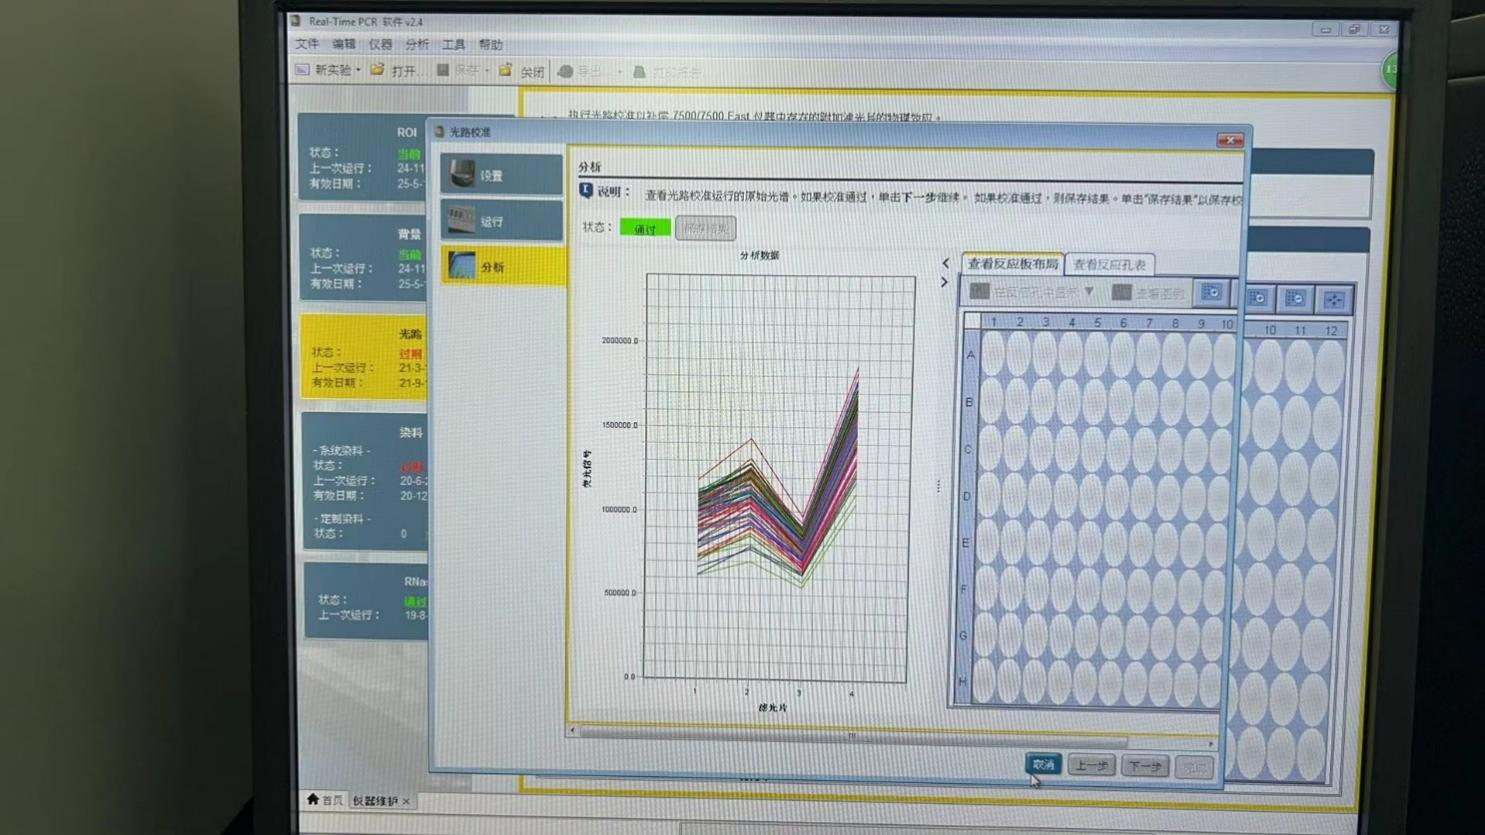Click the greyed 查看图例 button

click(1149, 293)
